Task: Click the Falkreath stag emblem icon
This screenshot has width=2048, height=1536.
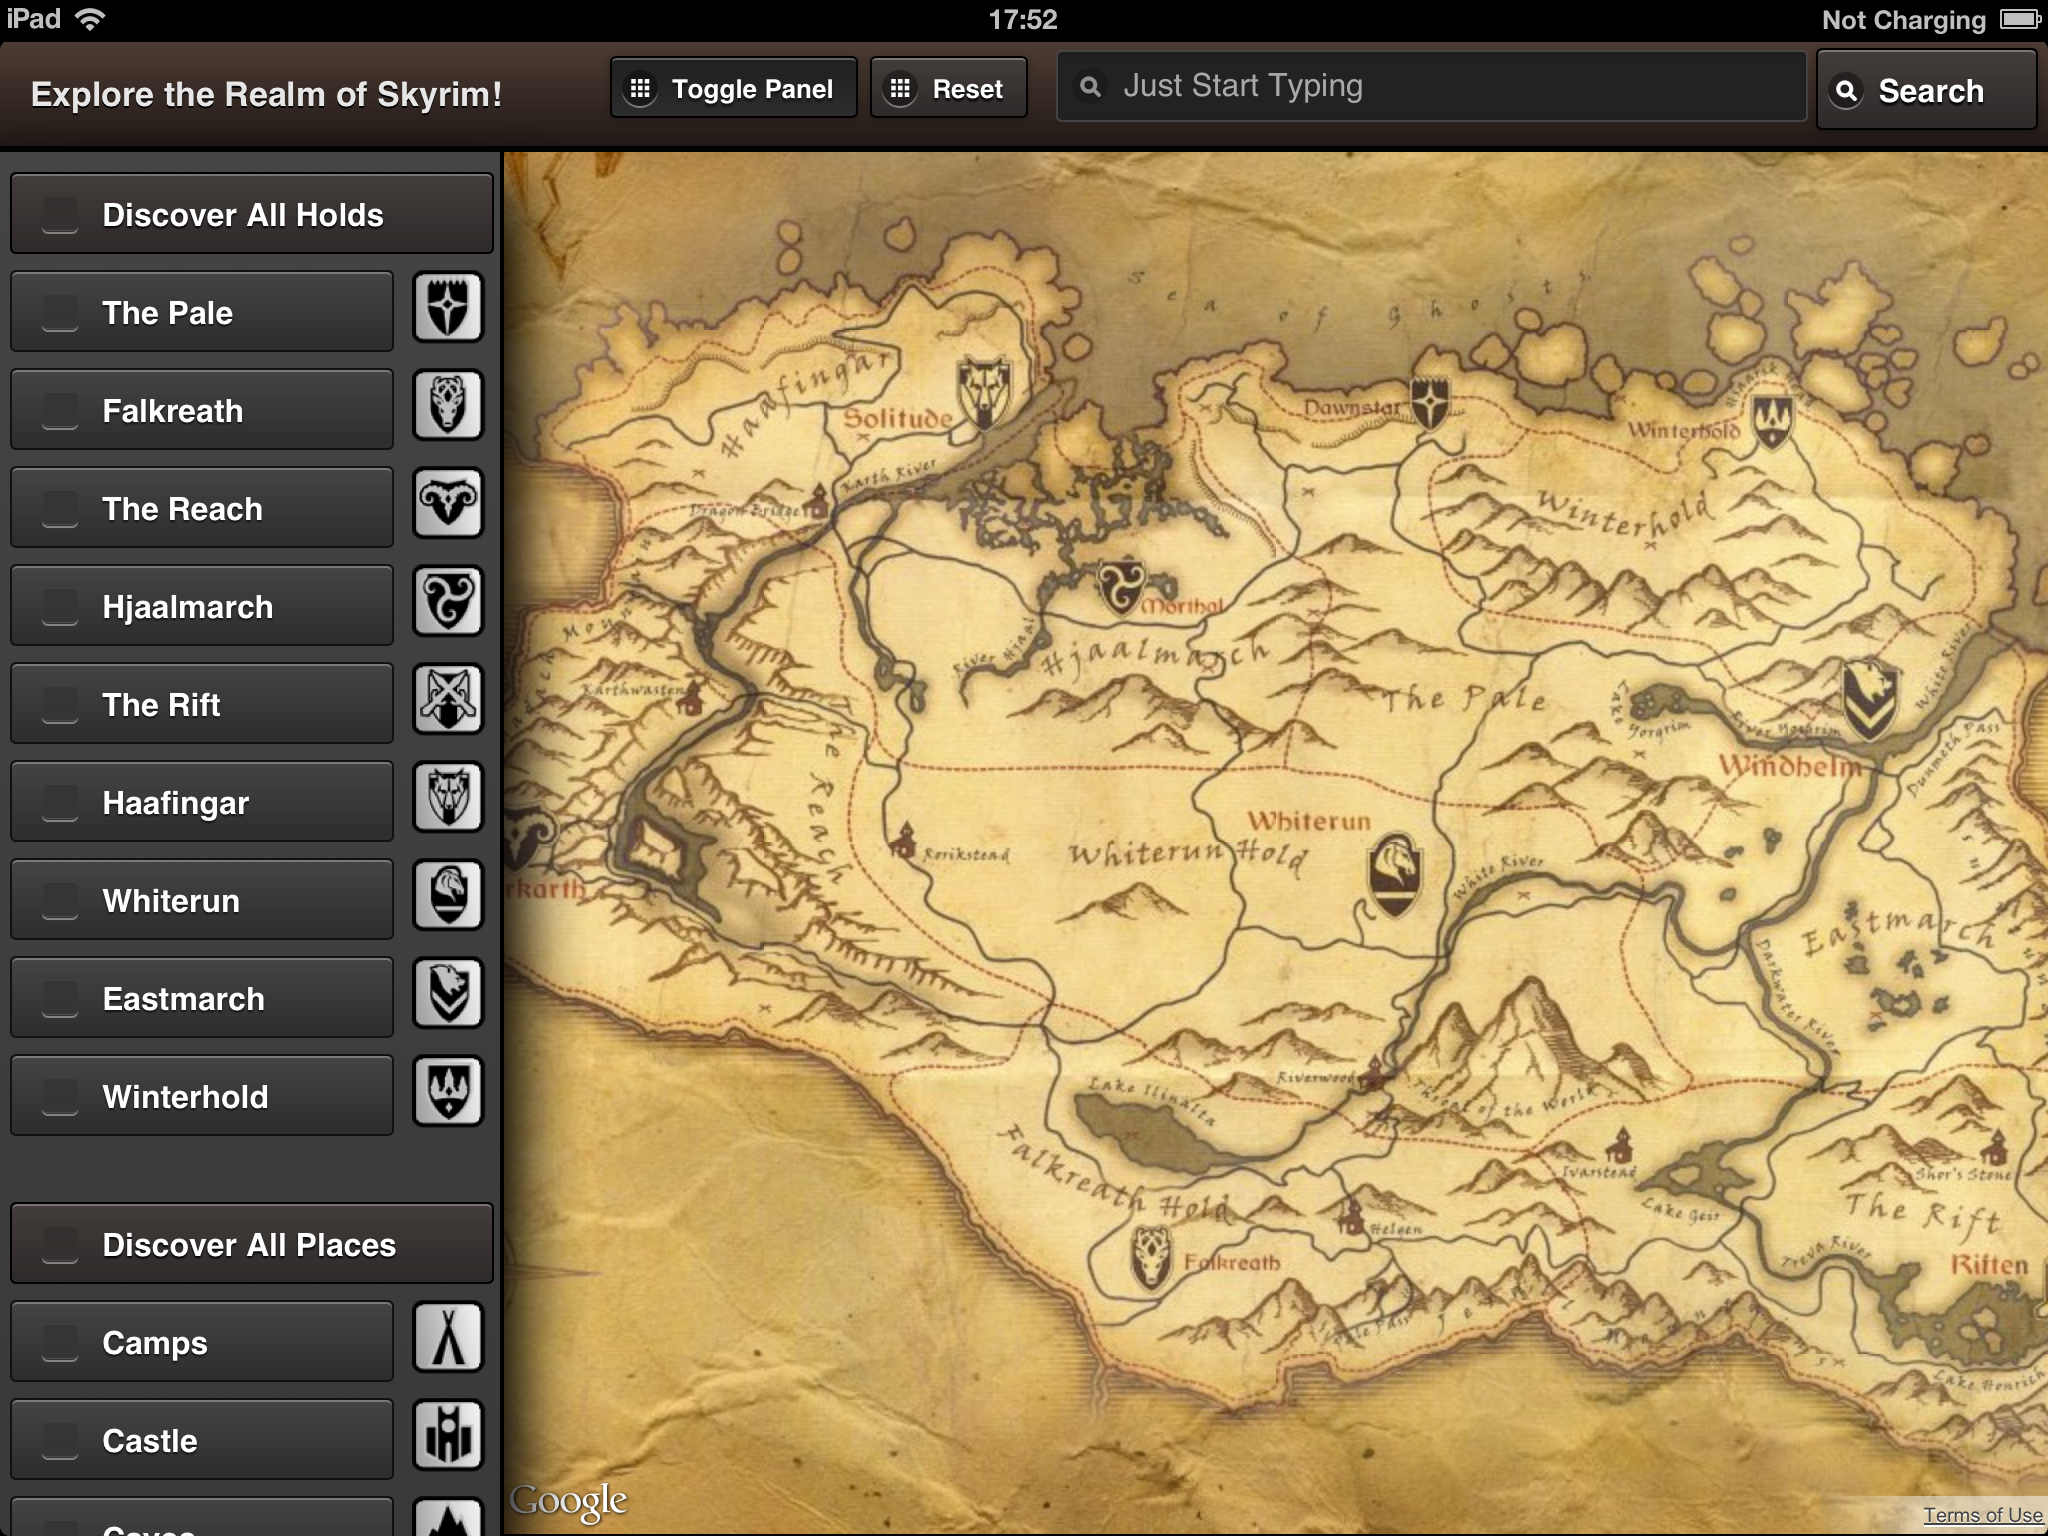Action: point(448,406)
